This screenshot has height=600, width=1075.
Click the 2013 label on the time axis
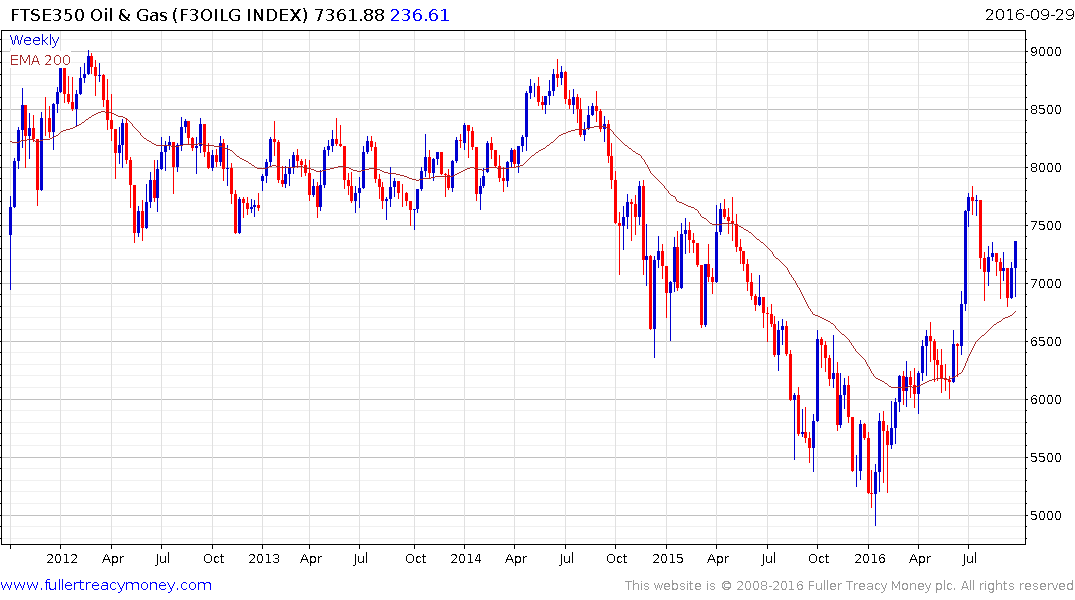pyautogui.click(x=264, y=558)
